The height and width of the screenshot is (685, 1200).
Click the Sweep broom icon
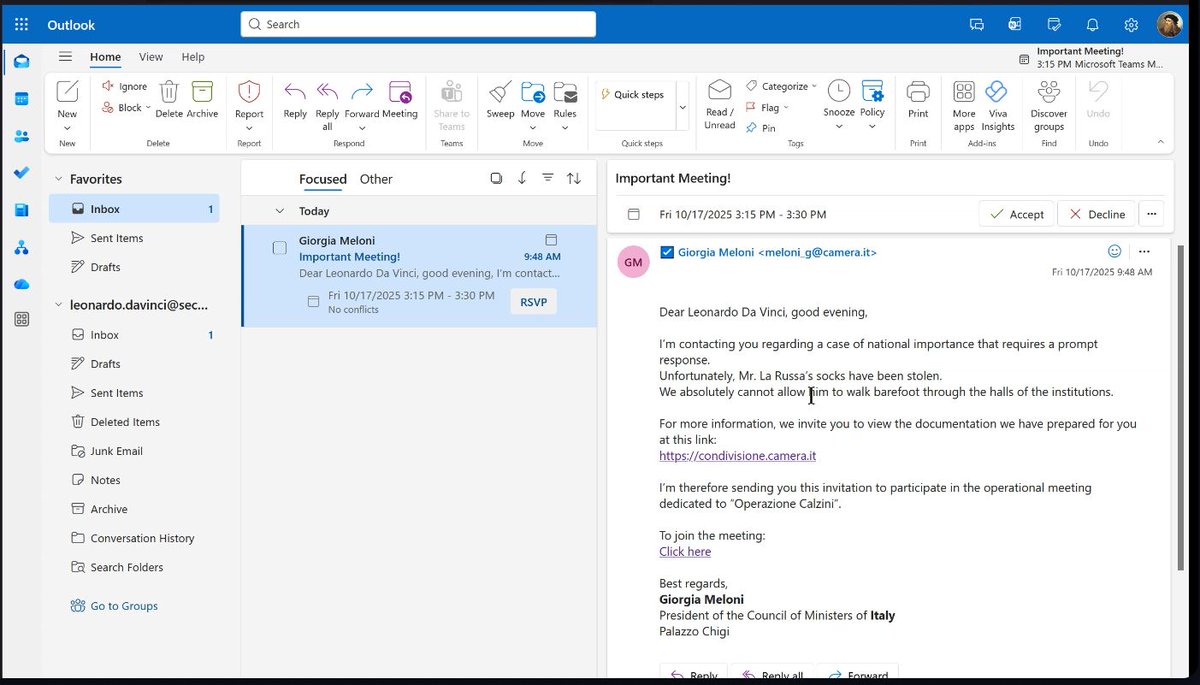click(x=500, y=92)
